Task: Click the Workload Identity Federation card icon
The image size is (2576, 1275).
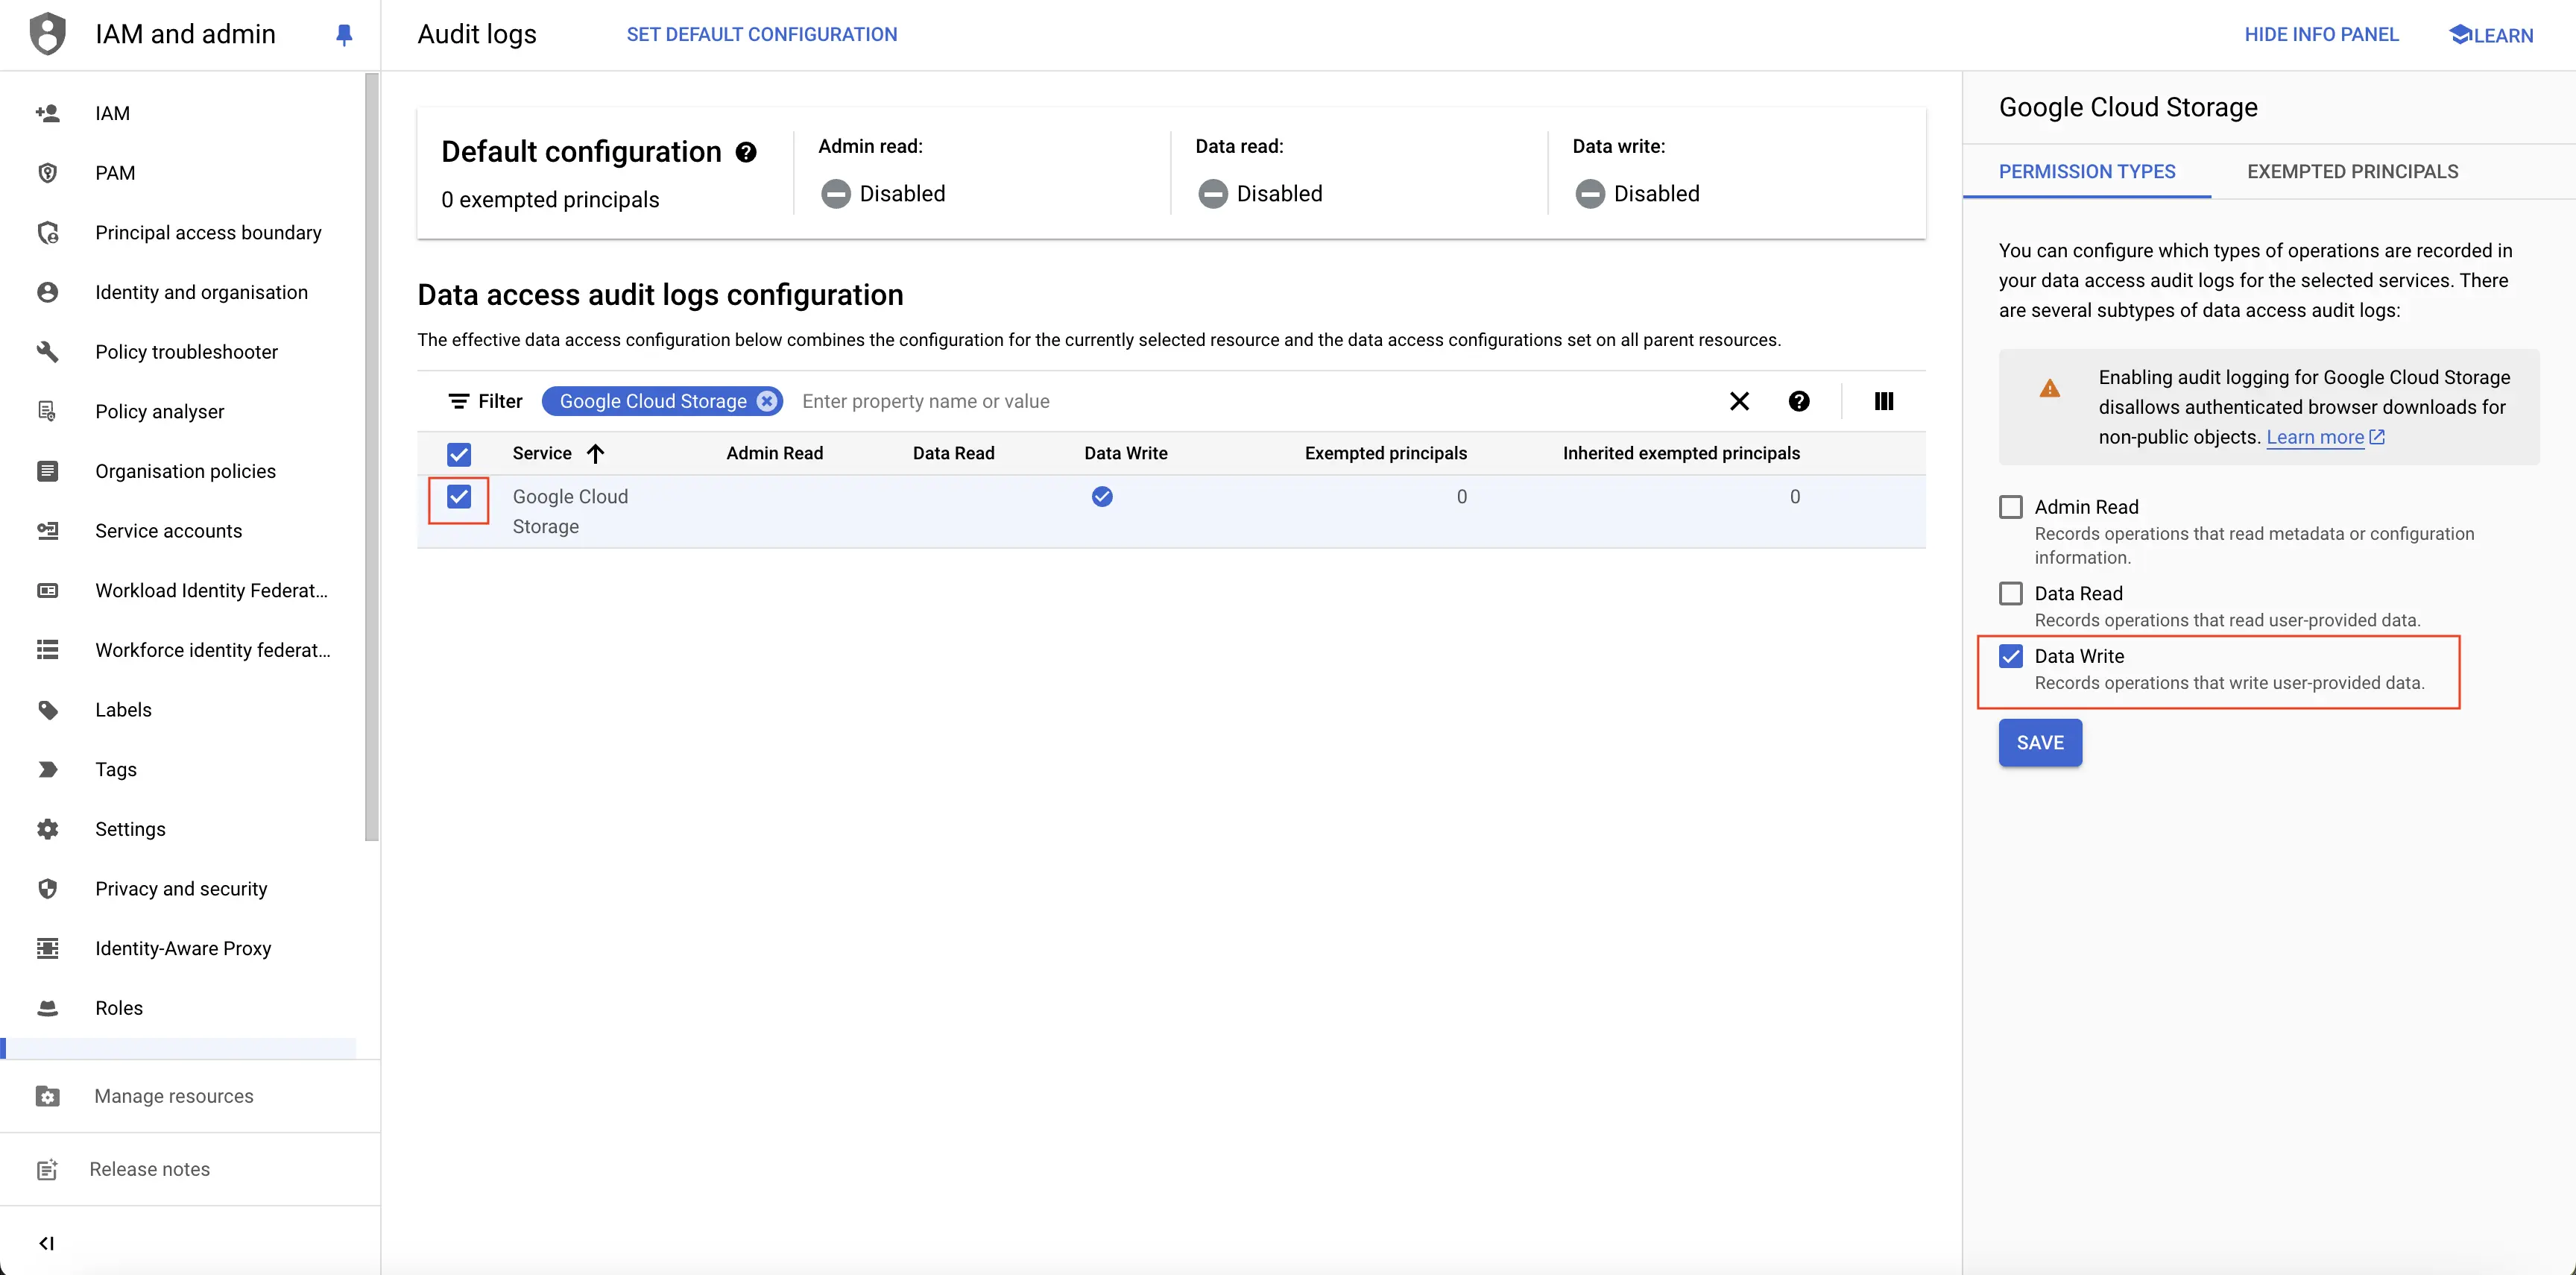Action: point(47,590)
